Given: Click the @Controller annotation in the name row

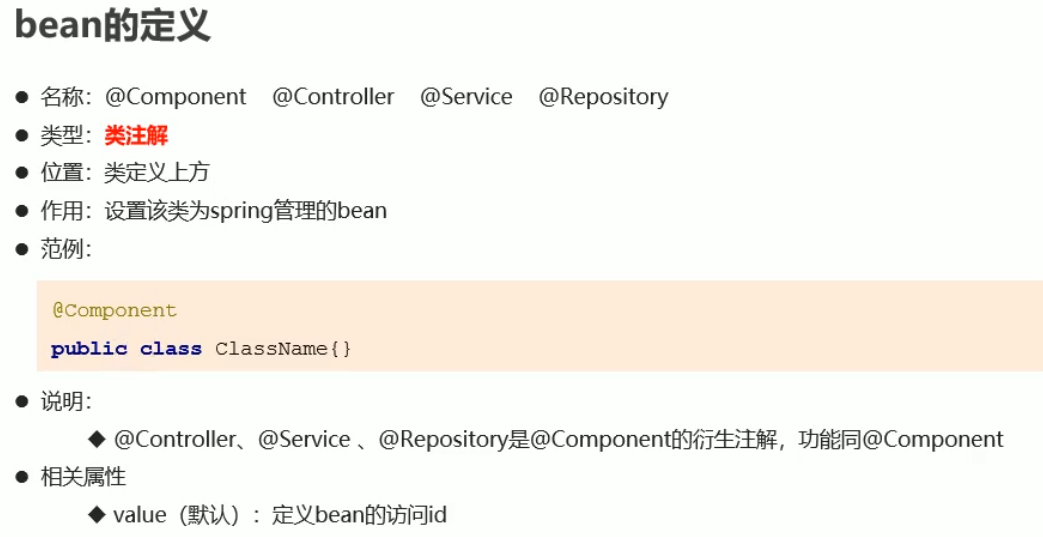Looking at the screenshot, I should click(x=333, y=97).
